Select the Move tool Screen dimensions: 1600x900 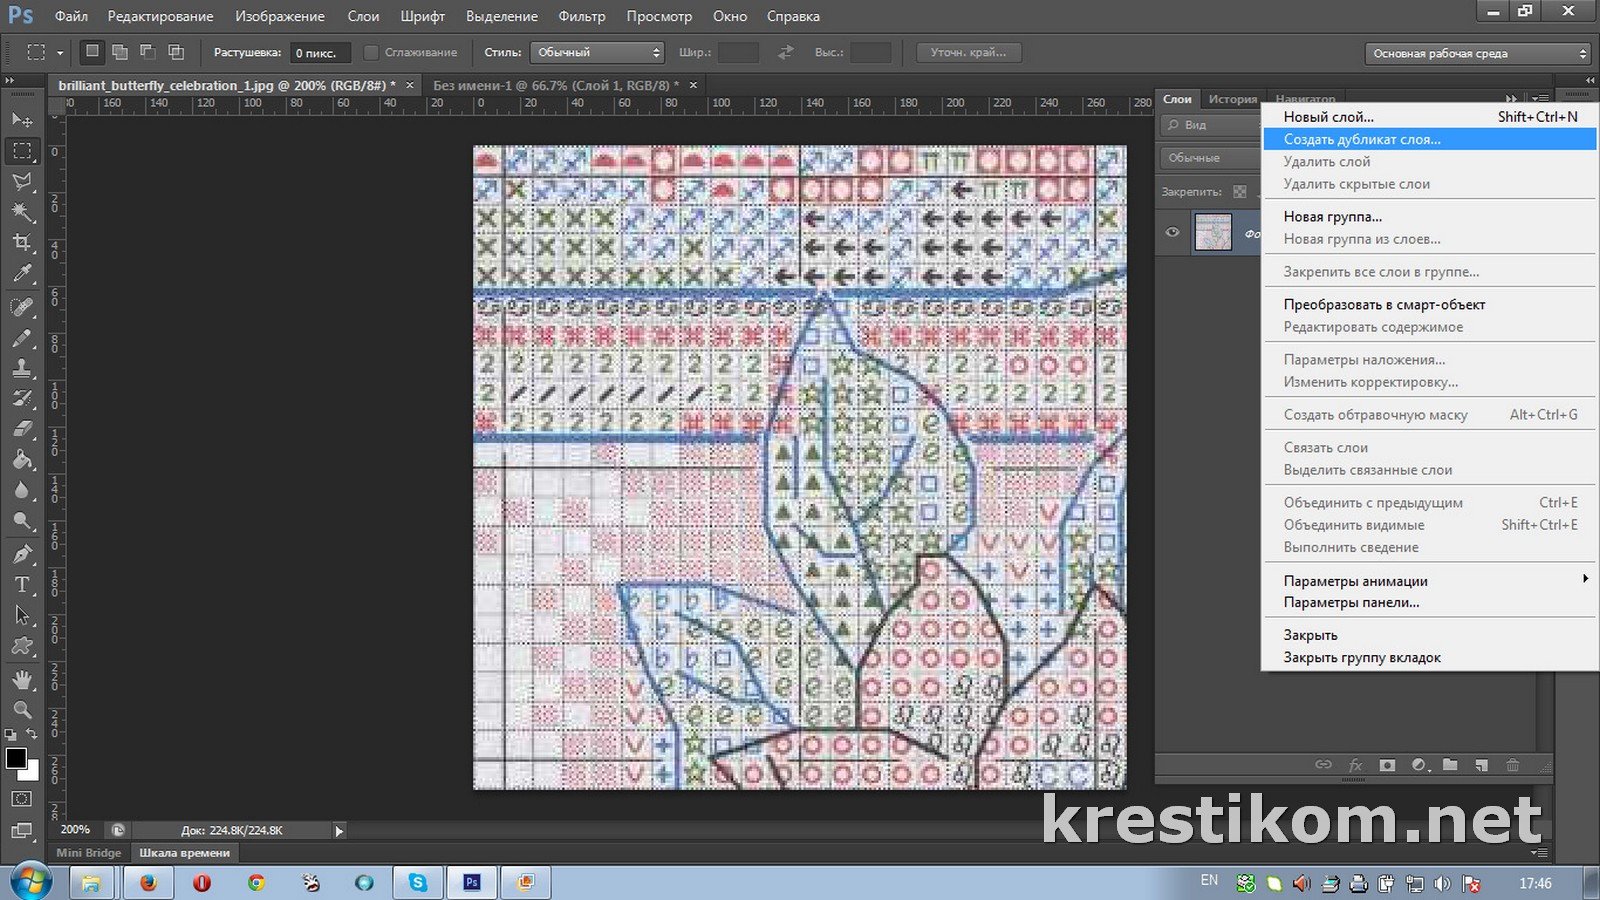pos(21,120)
